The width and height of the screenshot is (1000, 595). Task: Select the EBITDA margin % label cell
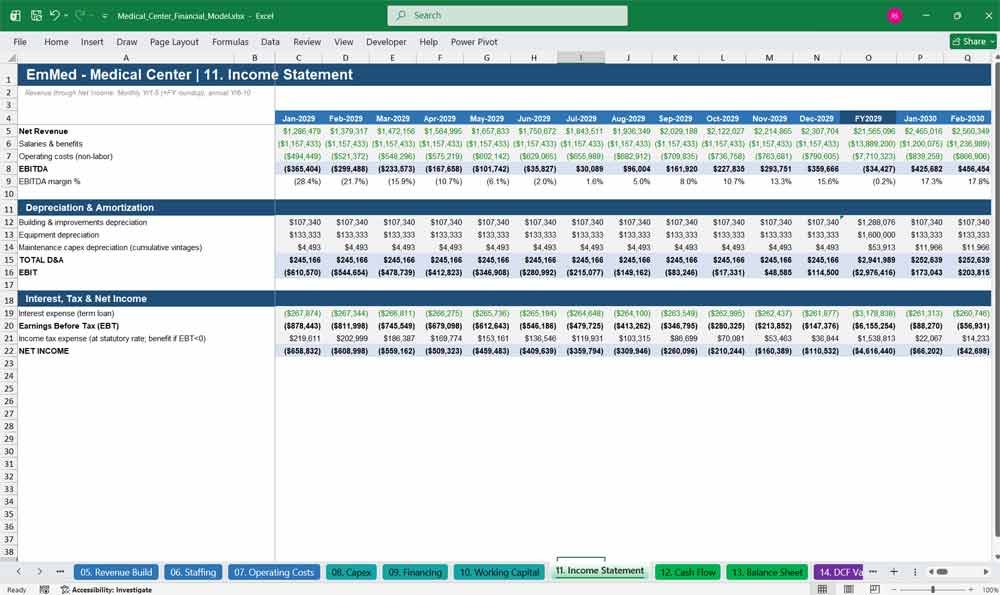[x=50, y=181]
